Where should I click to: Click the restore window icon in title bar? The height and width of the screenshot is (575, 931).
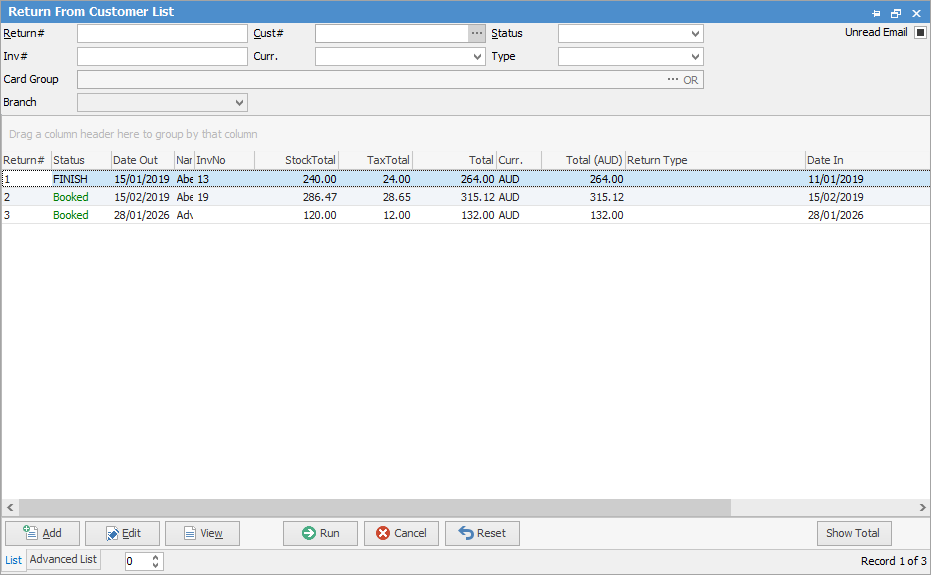896,13
